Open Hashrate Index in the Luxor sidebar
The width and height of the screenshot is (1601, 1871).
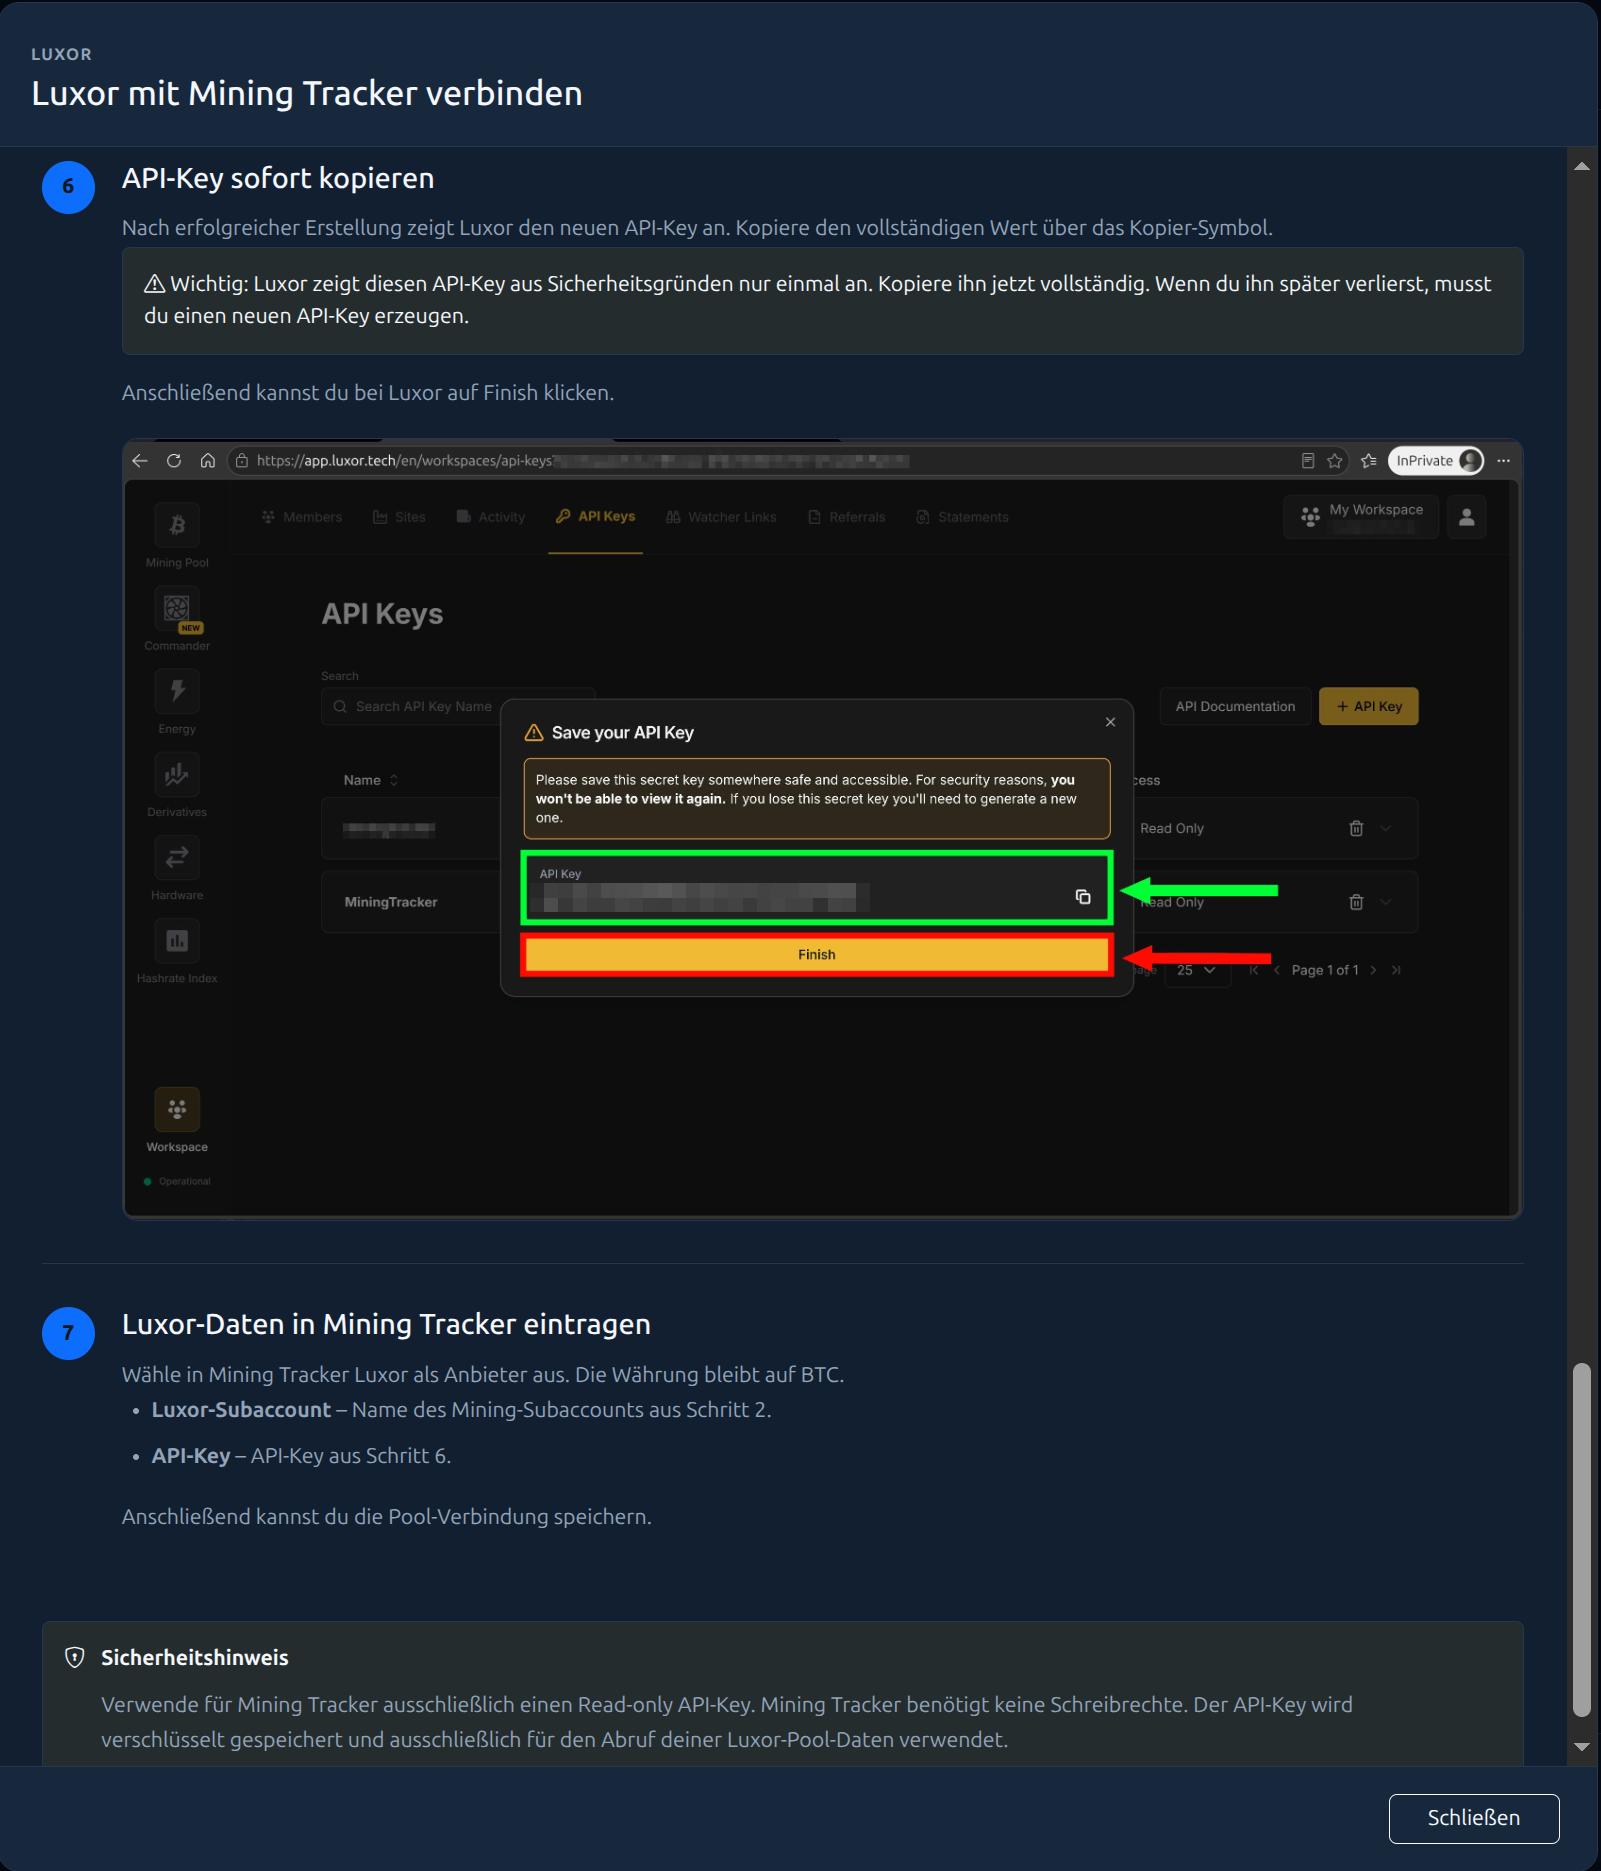[177, 951]
